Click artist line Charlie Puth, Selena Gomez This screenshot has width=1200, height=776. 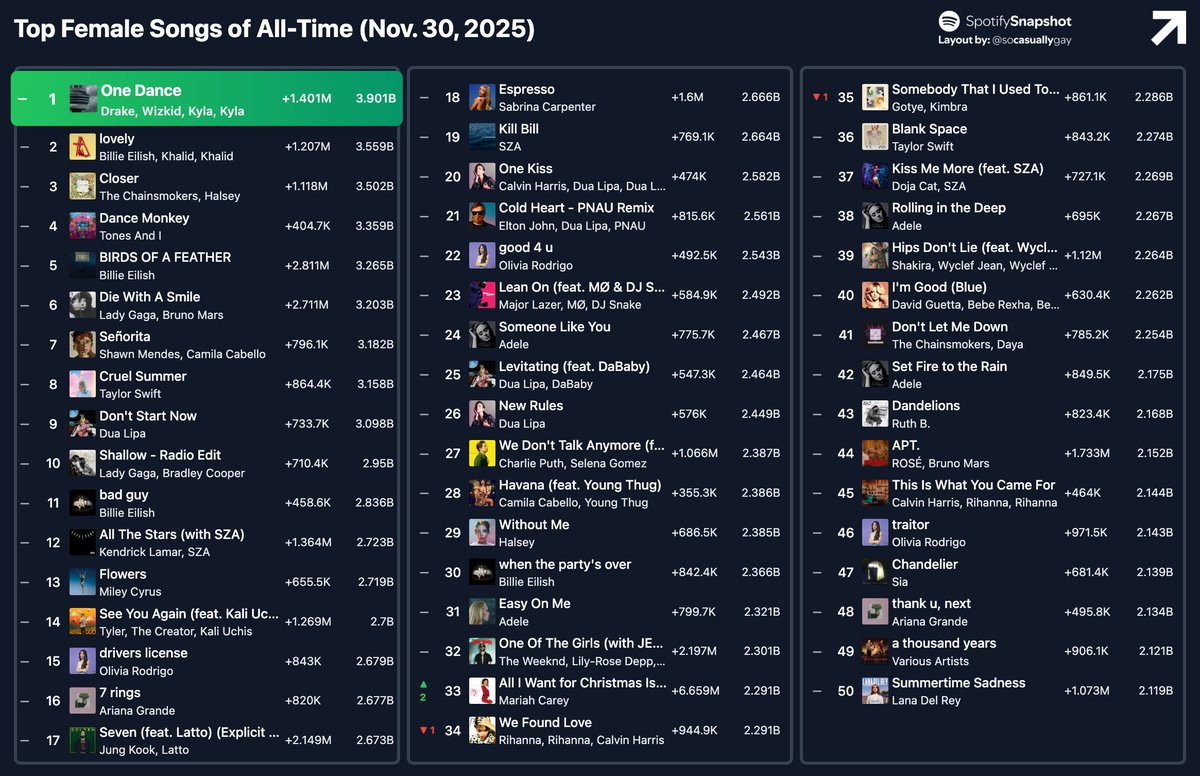572,463
